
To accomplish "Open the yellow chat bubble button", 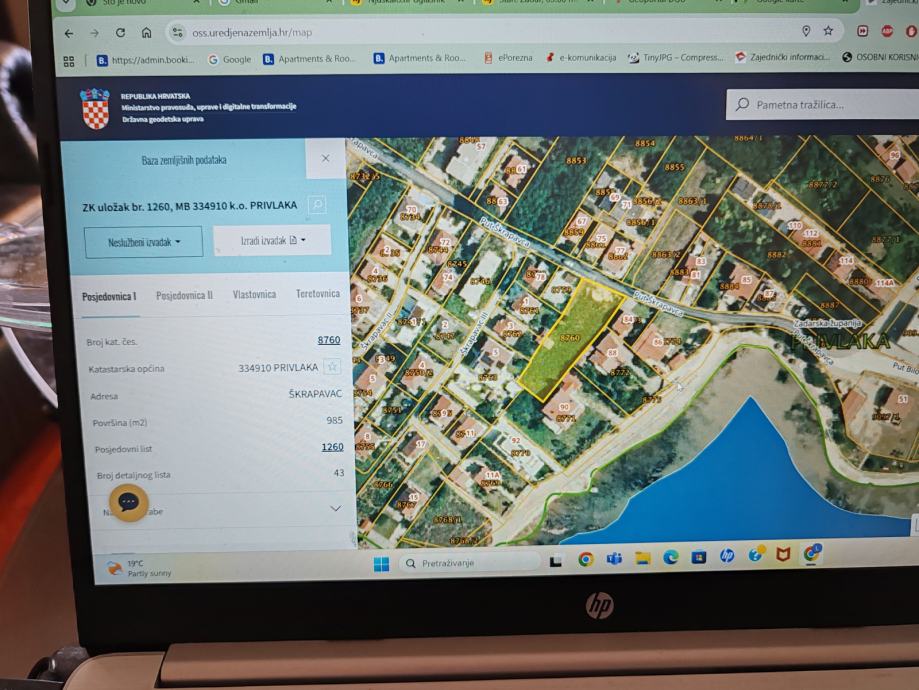I will [x=128, y=502].
